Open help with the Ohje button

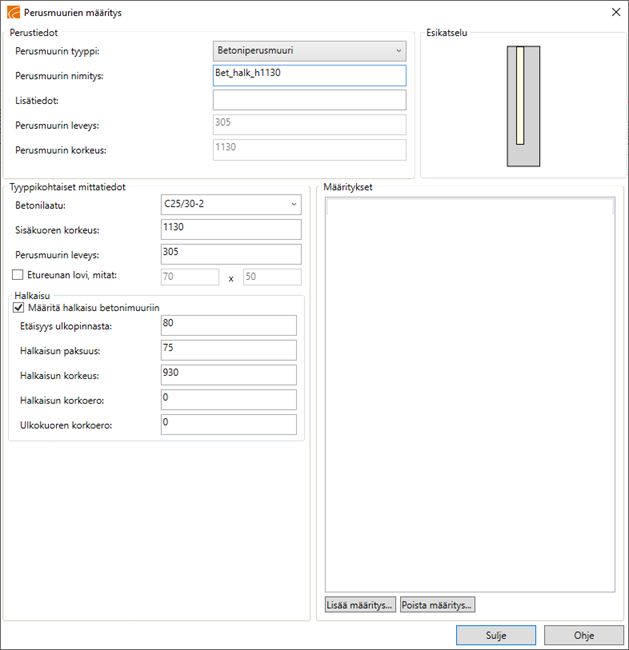583,635
